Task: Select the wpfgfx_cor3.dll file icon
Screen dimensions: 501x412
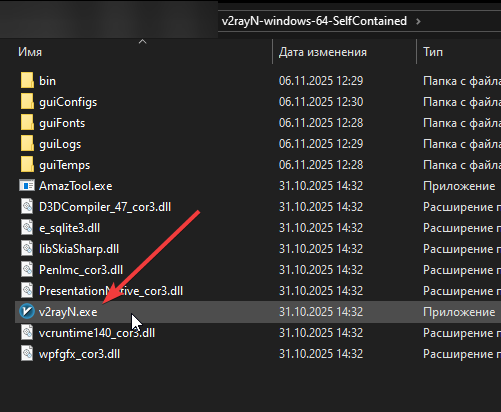Action: (x=27, y=354)
